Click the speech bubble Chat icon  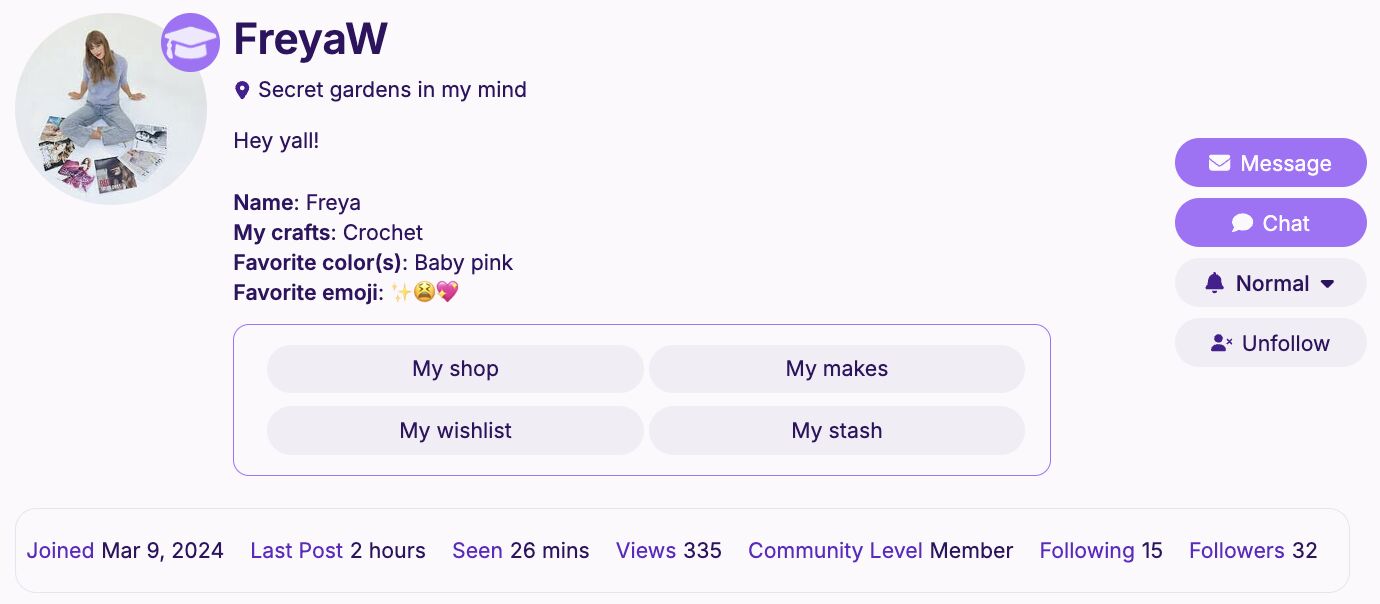click(x=1242, y=223)
